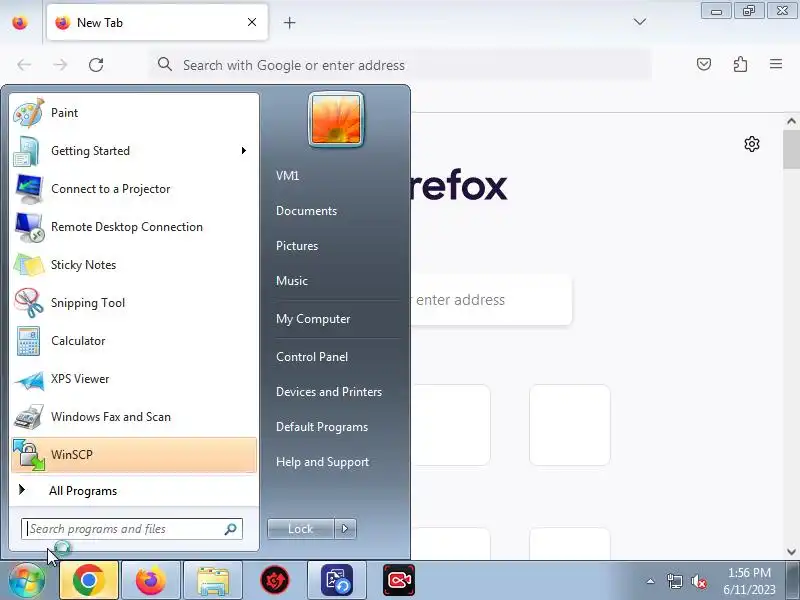Launch Connect to a Projector
The height and width of the screenshot is (600, 800).
click(134, 189)
